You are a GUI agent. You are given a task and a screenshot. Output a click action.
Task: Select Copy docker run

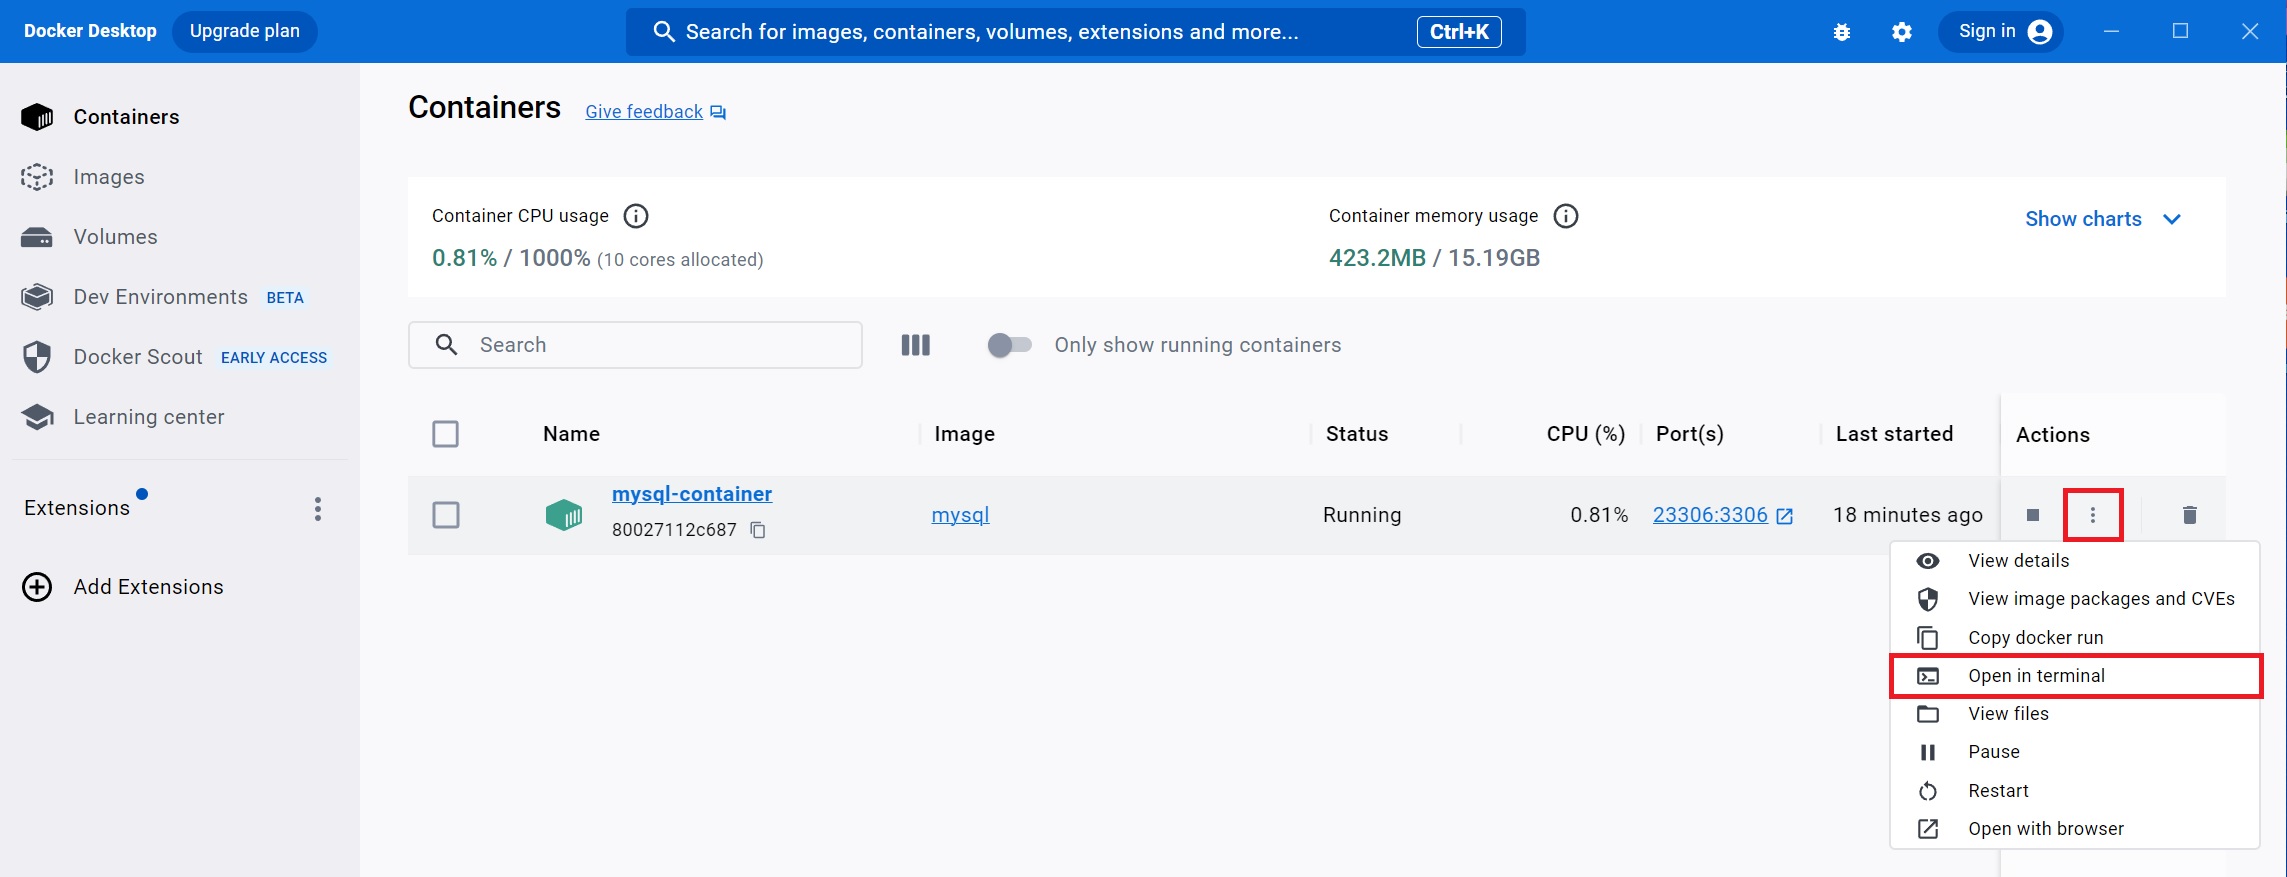tap(2075, 638)
